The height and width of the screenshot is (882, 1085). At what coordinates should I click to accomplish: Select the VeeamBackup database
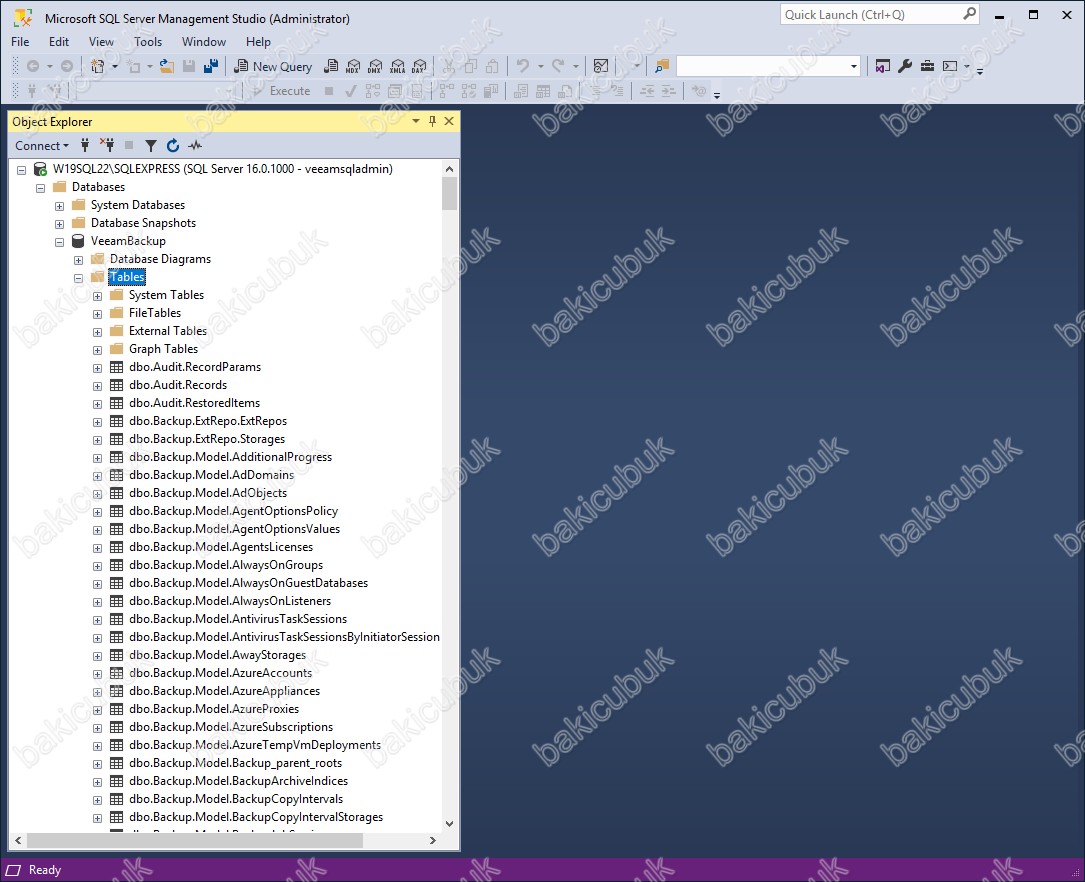click(128, 241)
